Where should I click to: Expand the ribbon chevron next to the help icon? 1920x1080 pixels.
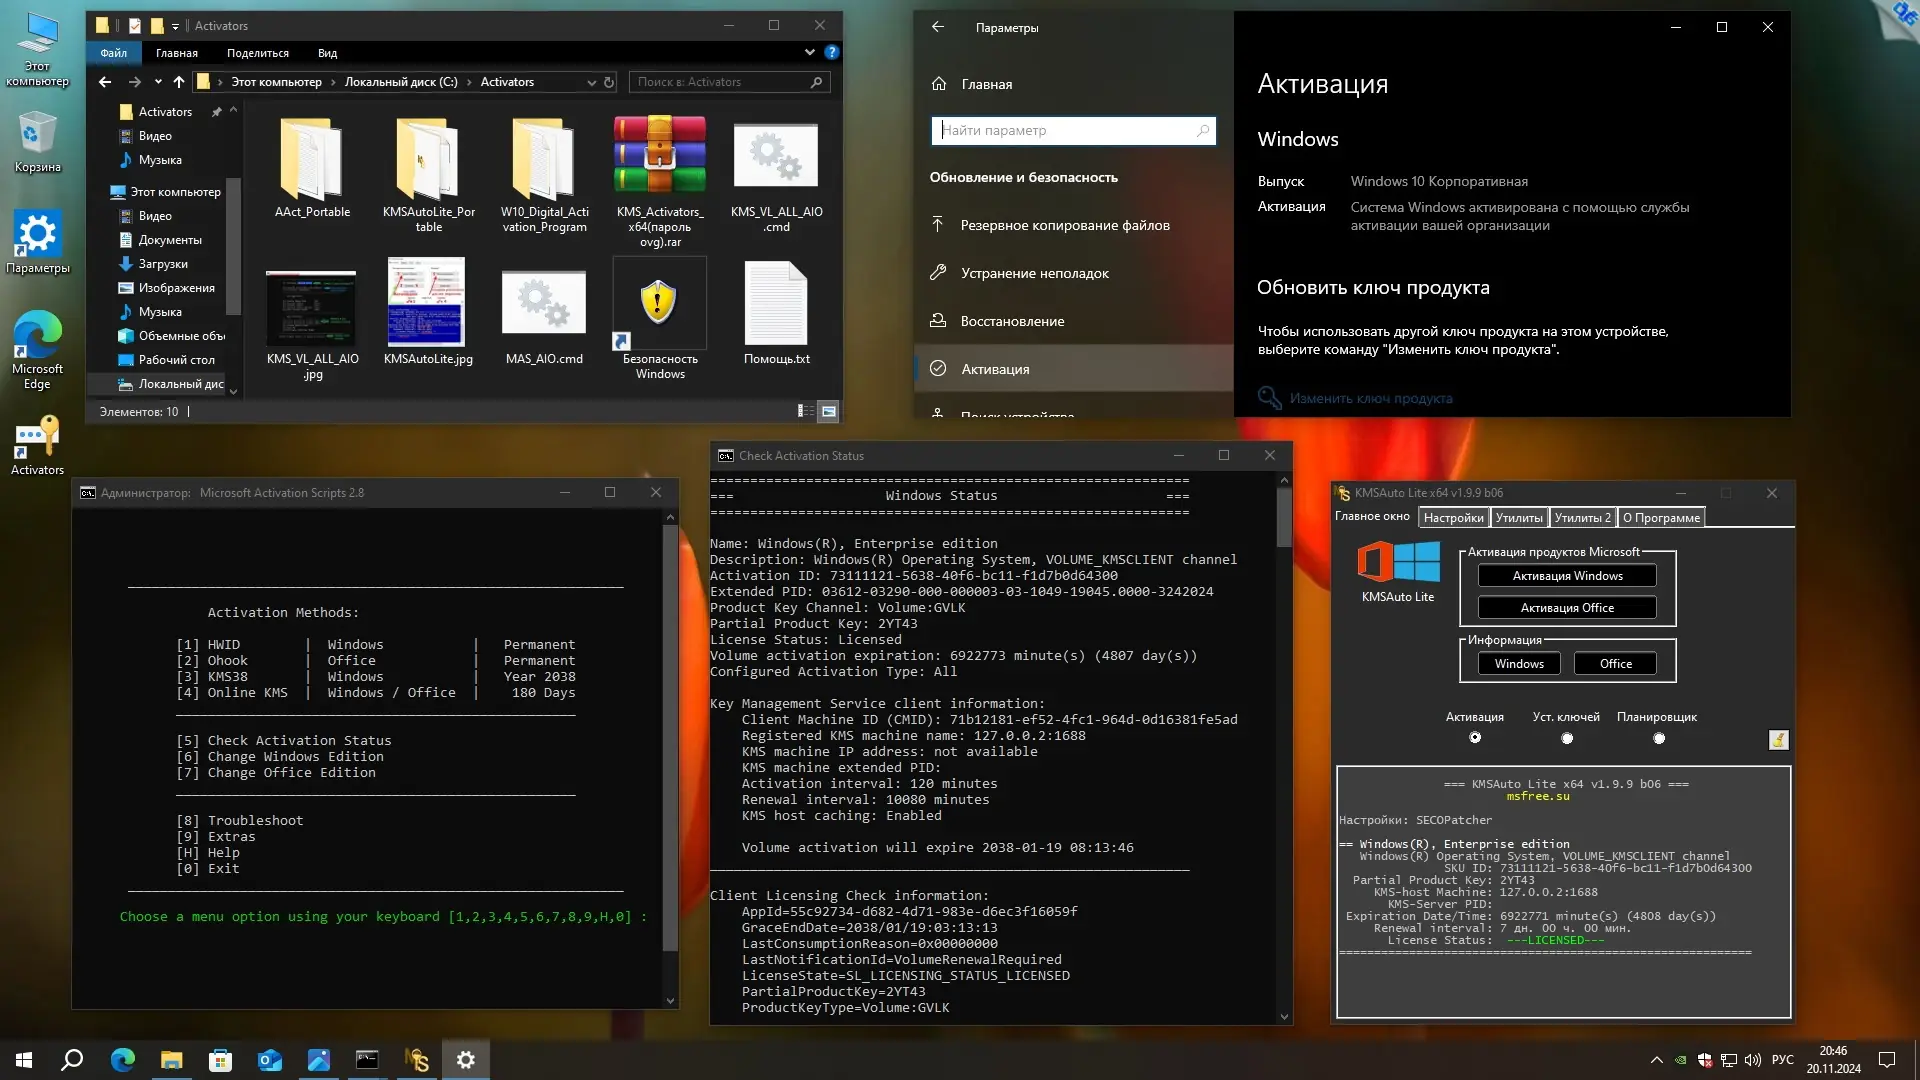click(809, 52)
